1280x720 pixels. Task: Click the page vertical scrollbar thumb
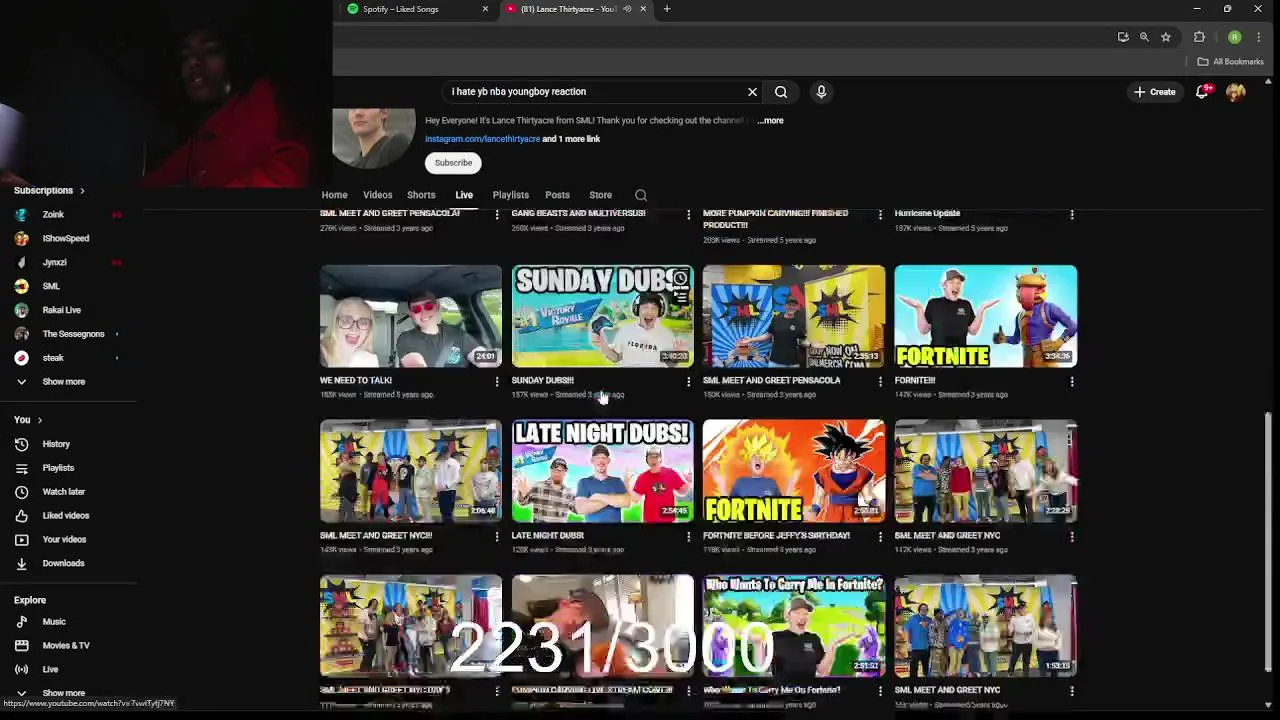[1268, 540]
